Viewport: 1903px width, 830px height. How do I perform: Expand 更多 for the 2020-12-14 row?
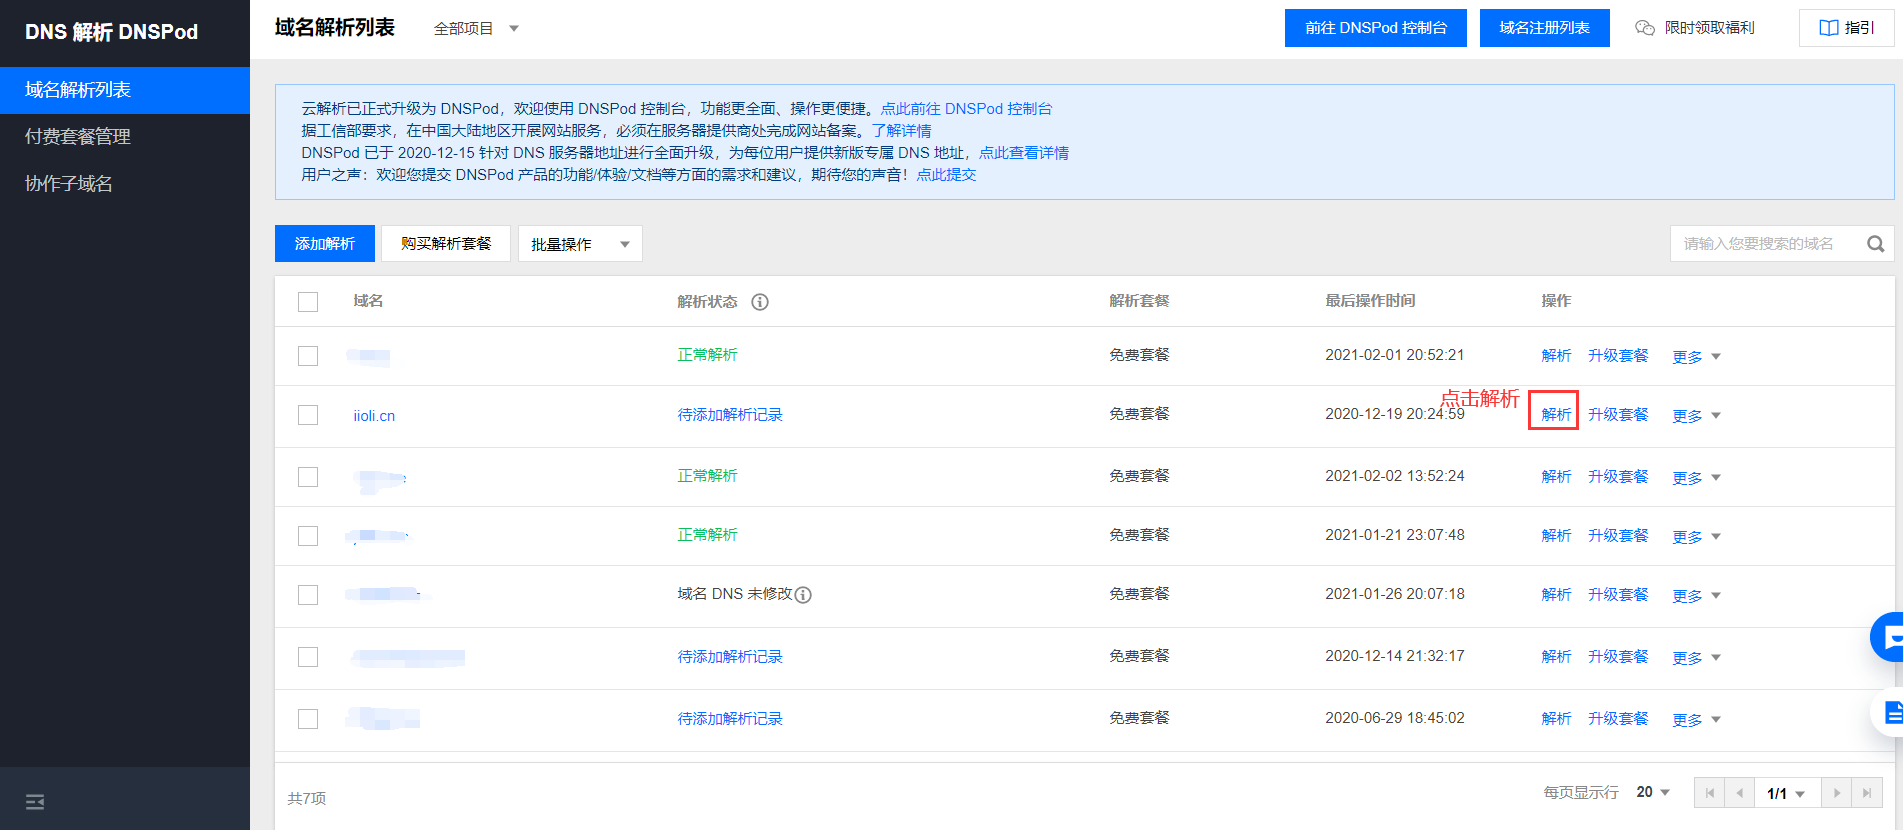tap(1696, 658)
